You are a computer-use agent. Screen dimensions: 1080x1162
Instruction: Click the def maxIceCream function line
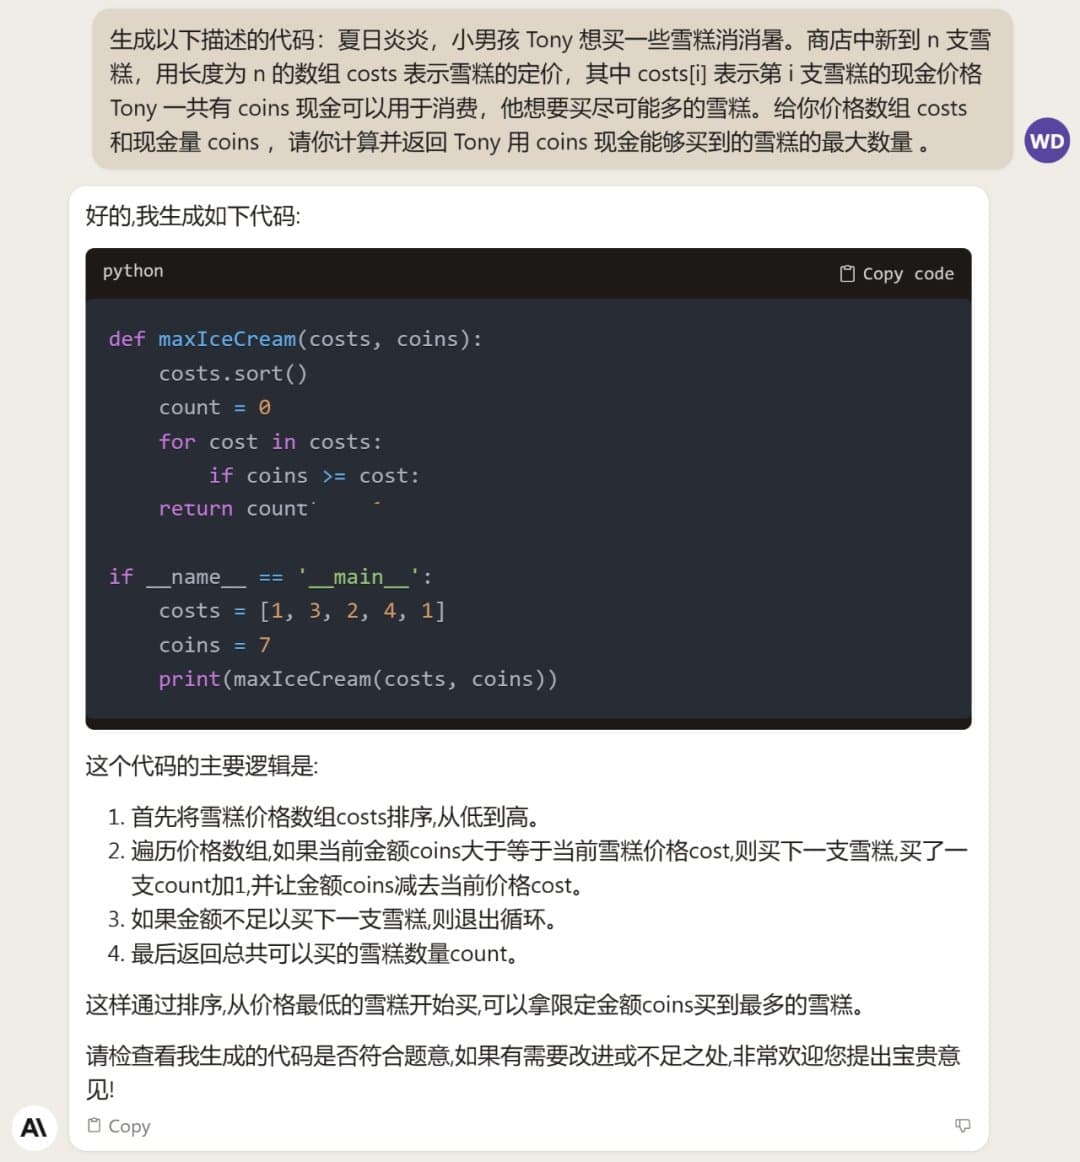pyautogui.click(x=295, y=339)
